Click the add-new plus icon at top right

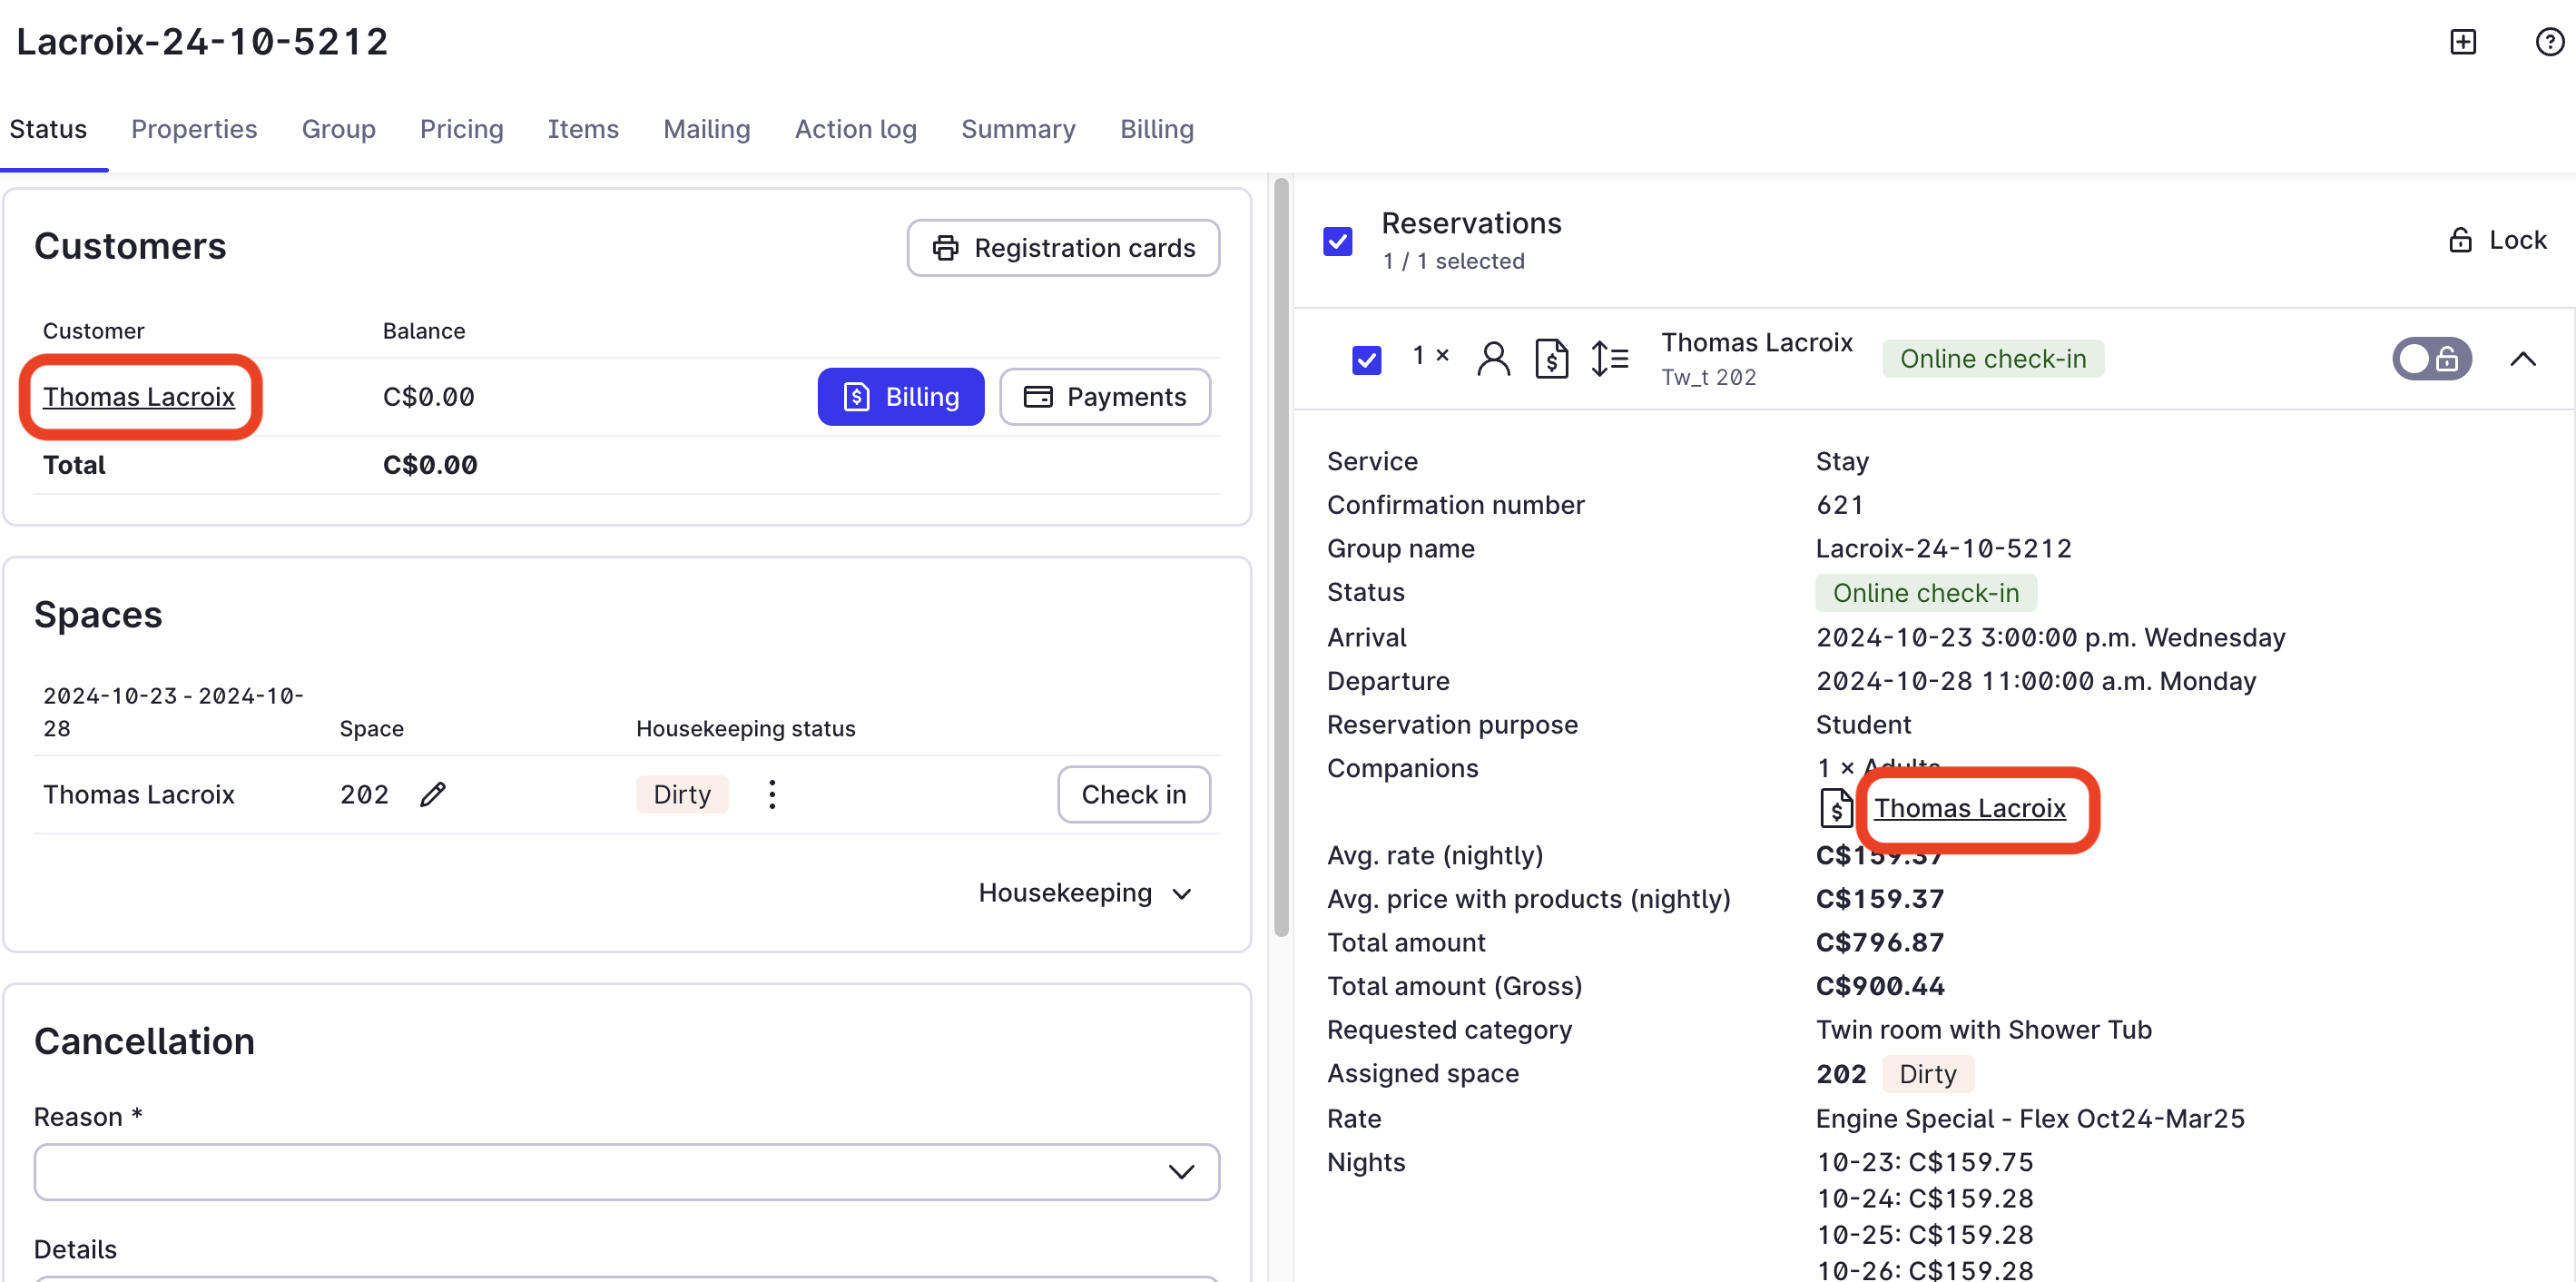click(x=2462, y=42)
